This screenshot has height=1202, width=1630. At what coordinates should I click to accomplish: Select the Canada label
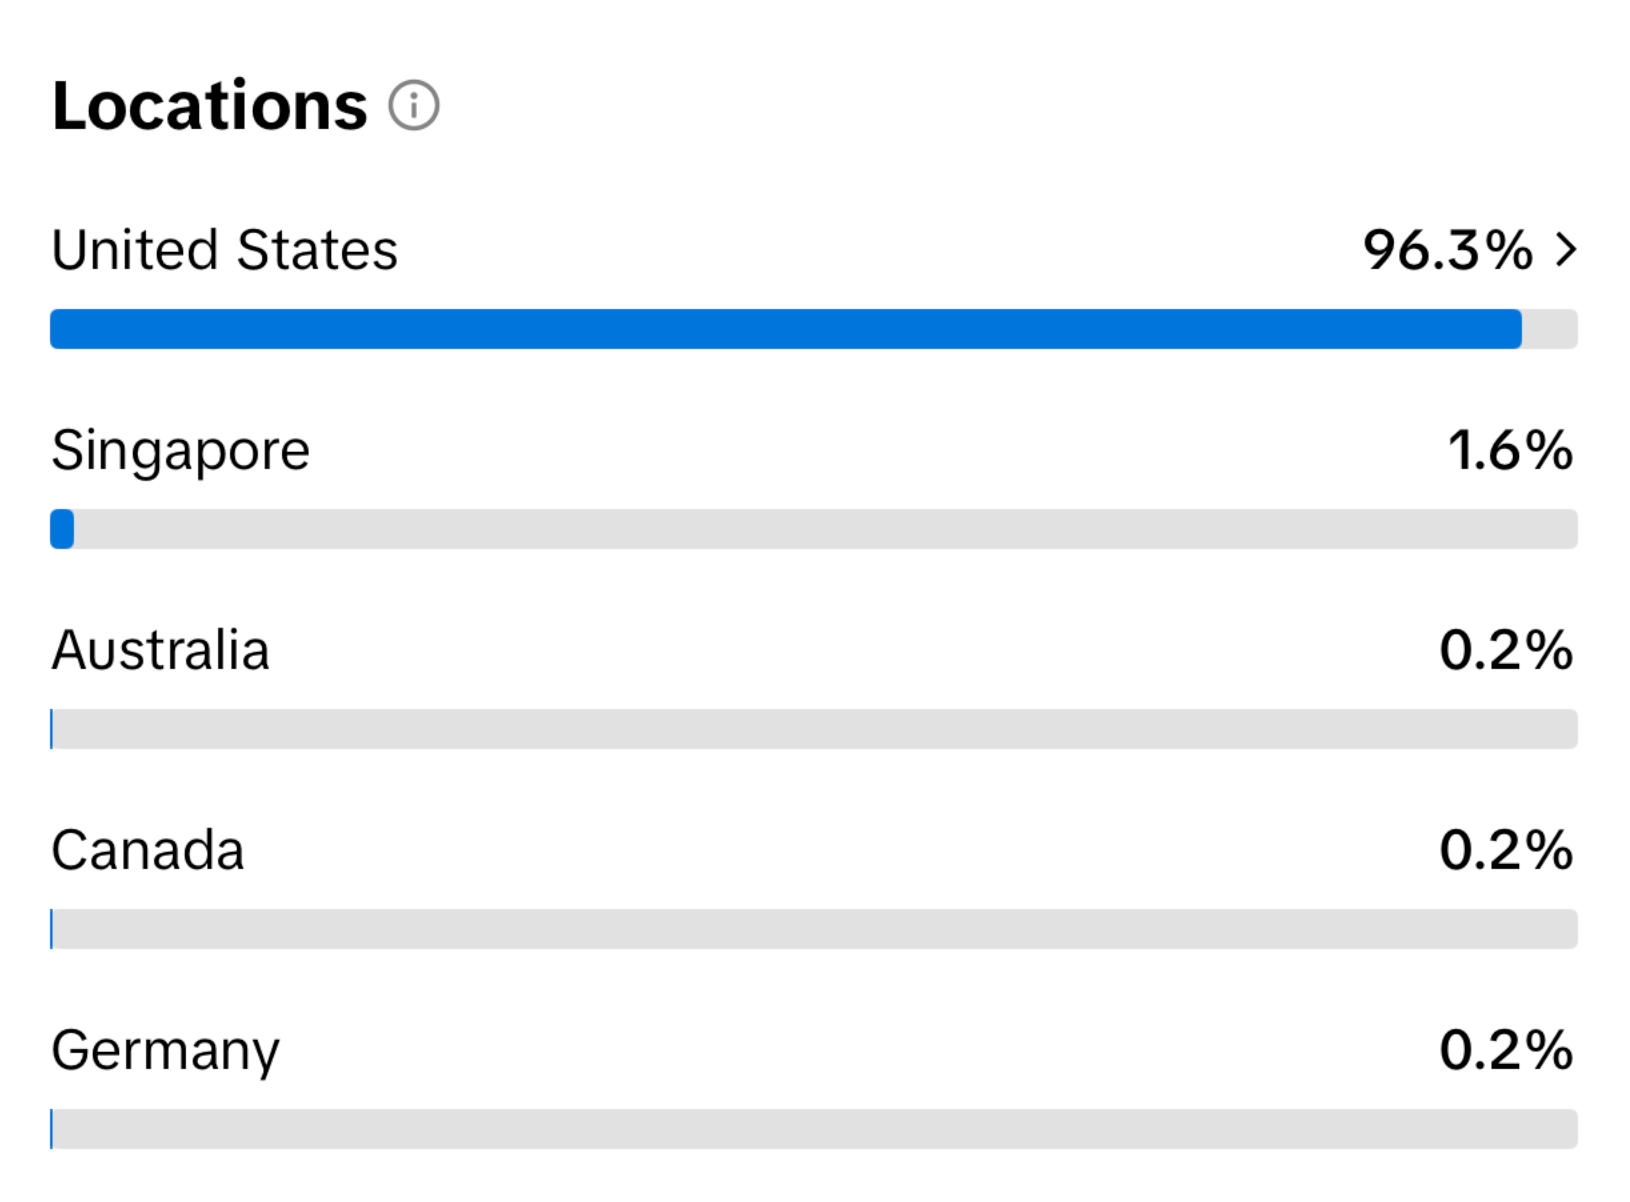(148, 850)
